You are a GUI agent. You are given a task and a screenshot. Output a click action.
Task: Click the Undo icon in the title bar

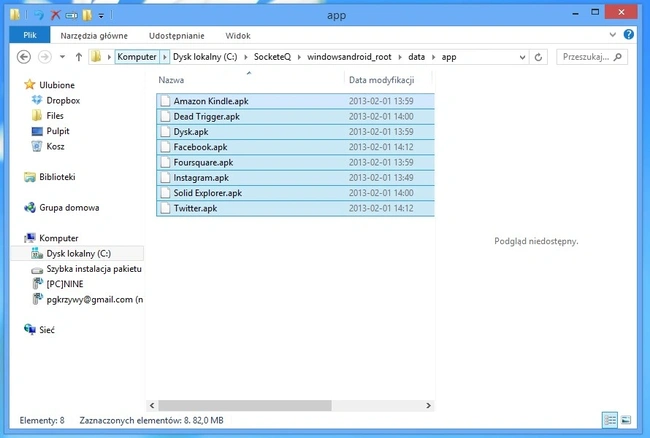tap(39, 15)
